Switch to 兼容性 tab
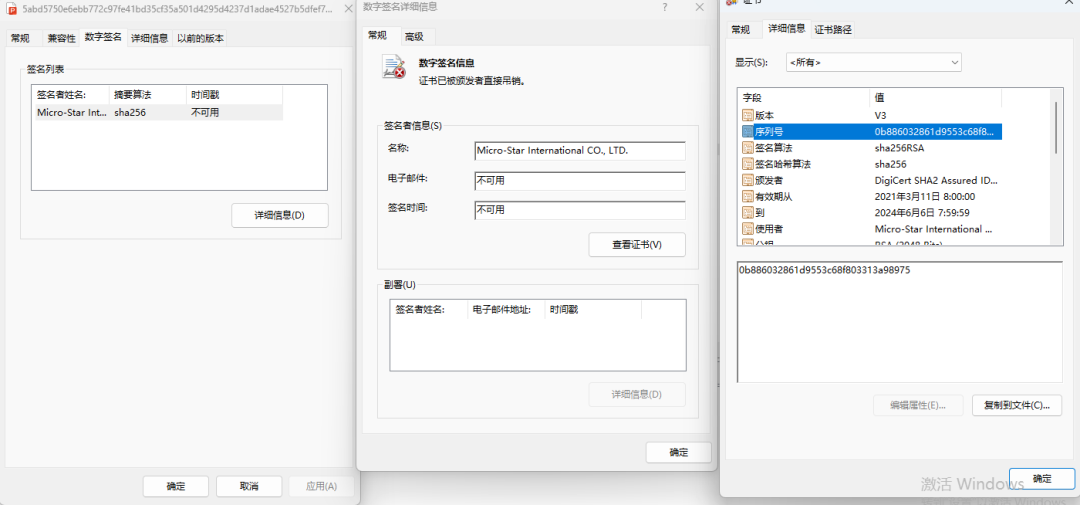 click(x=61, y=39)
